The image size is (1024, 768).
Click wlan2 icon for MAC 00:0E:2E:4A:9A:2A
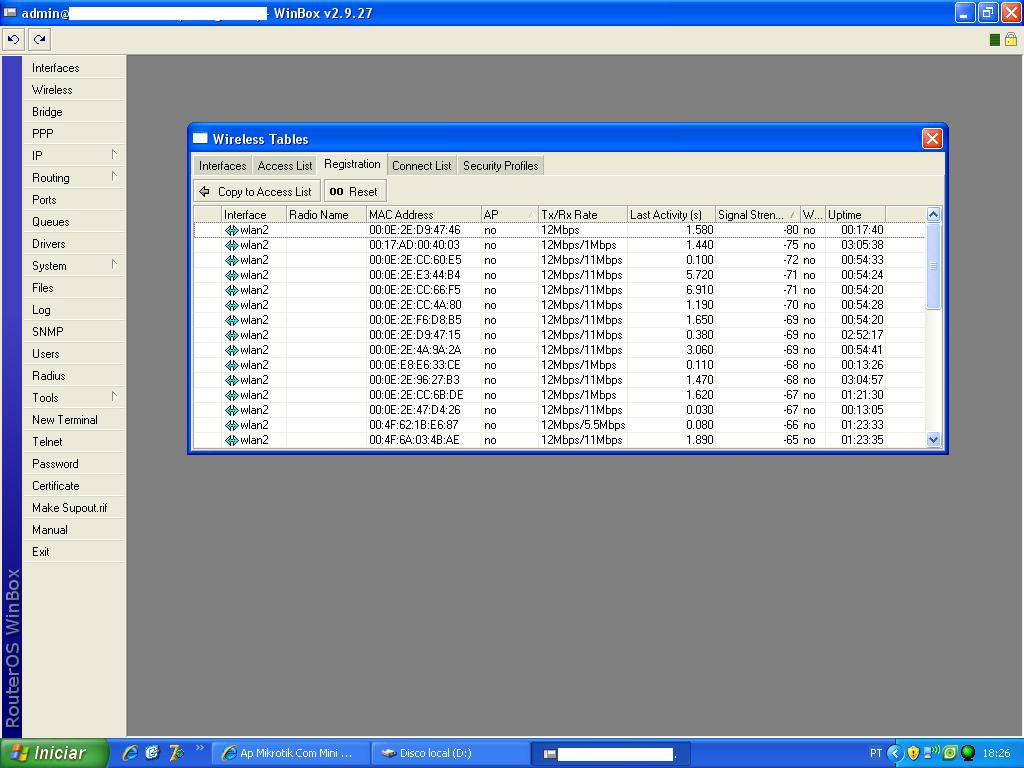tap(231, 350)
